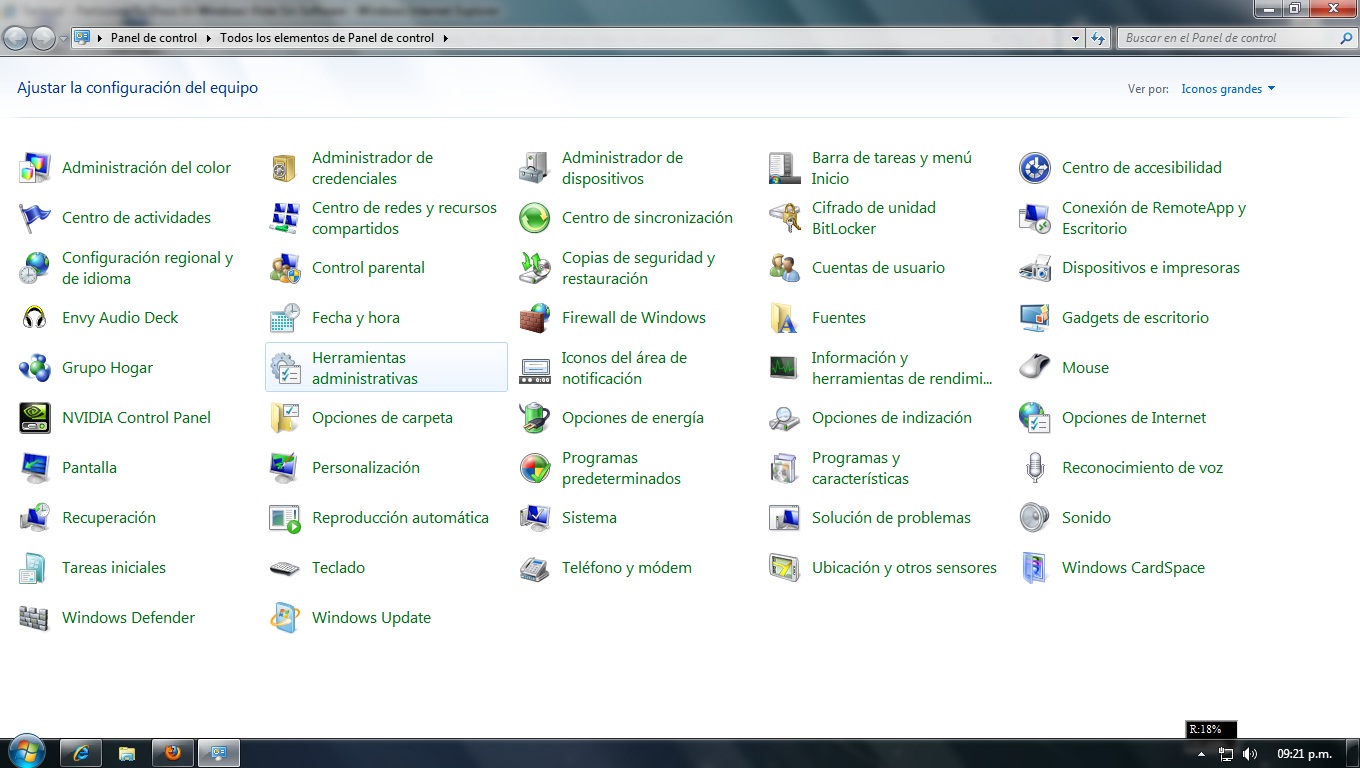Open the Programas y características link
This screenshot has width=1360, height=768.
(x=860, y=468)
